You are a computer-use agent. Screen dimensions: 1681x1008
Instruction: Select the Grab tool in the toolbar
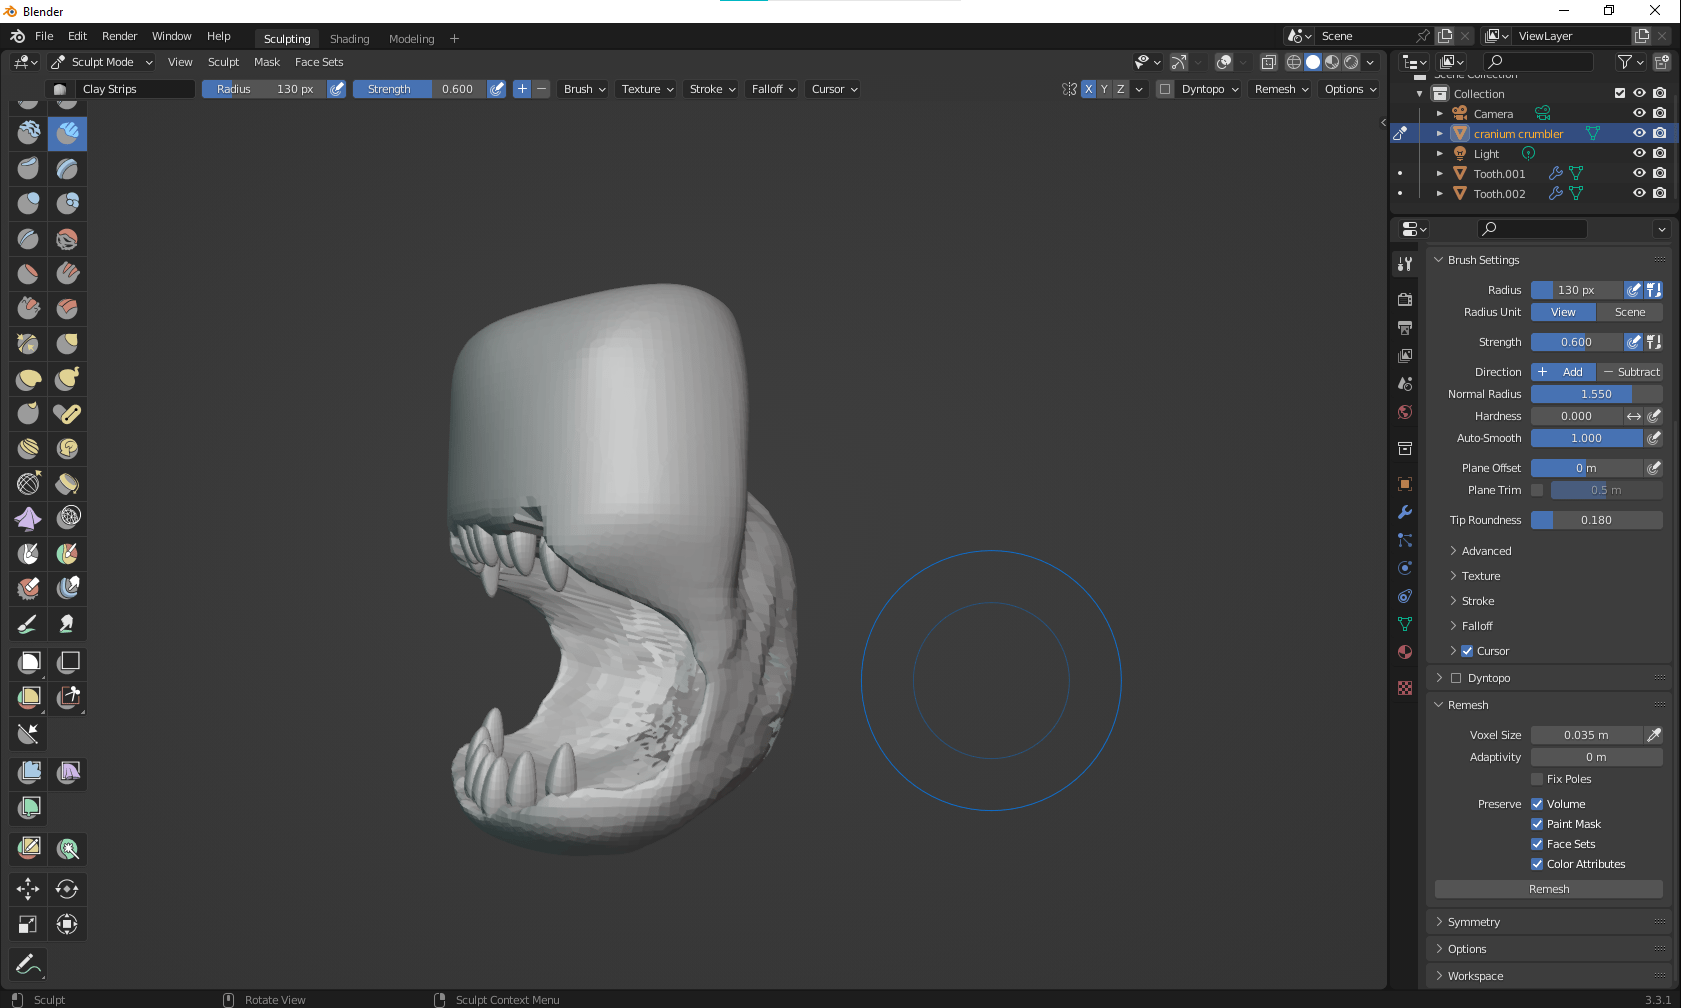[x=67, y=343]
